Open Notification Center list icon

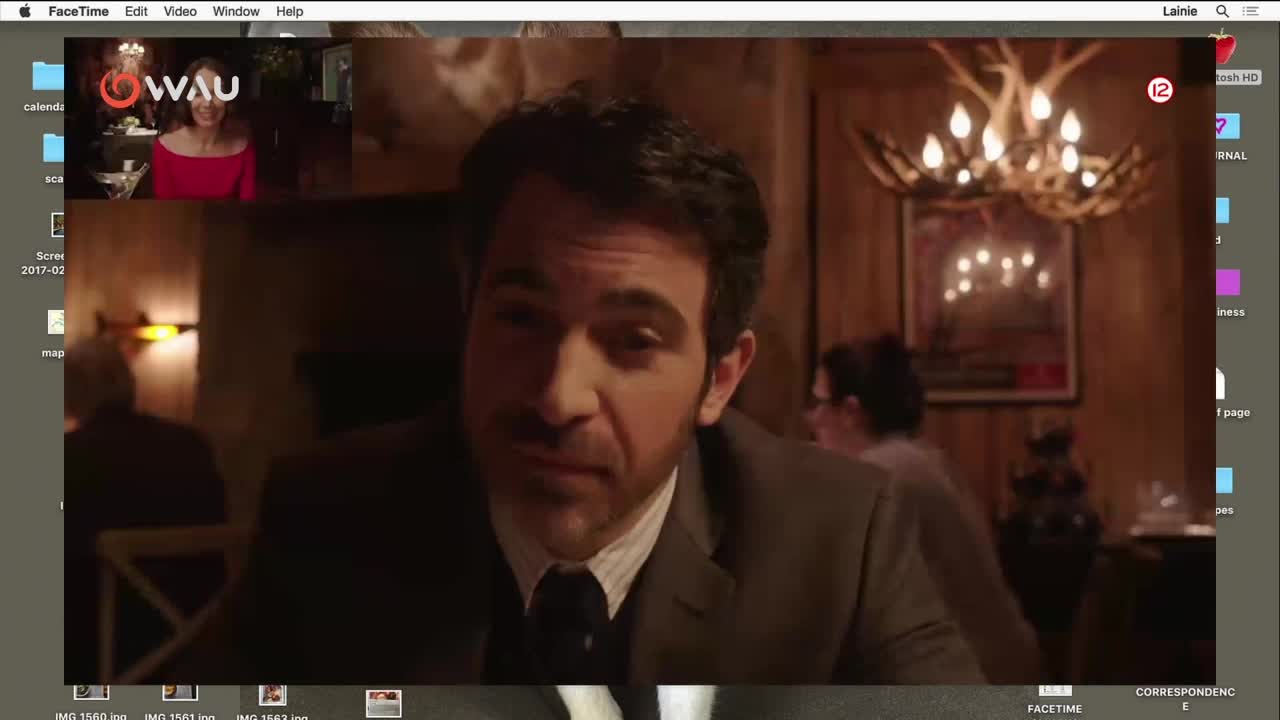(1251, 11)
